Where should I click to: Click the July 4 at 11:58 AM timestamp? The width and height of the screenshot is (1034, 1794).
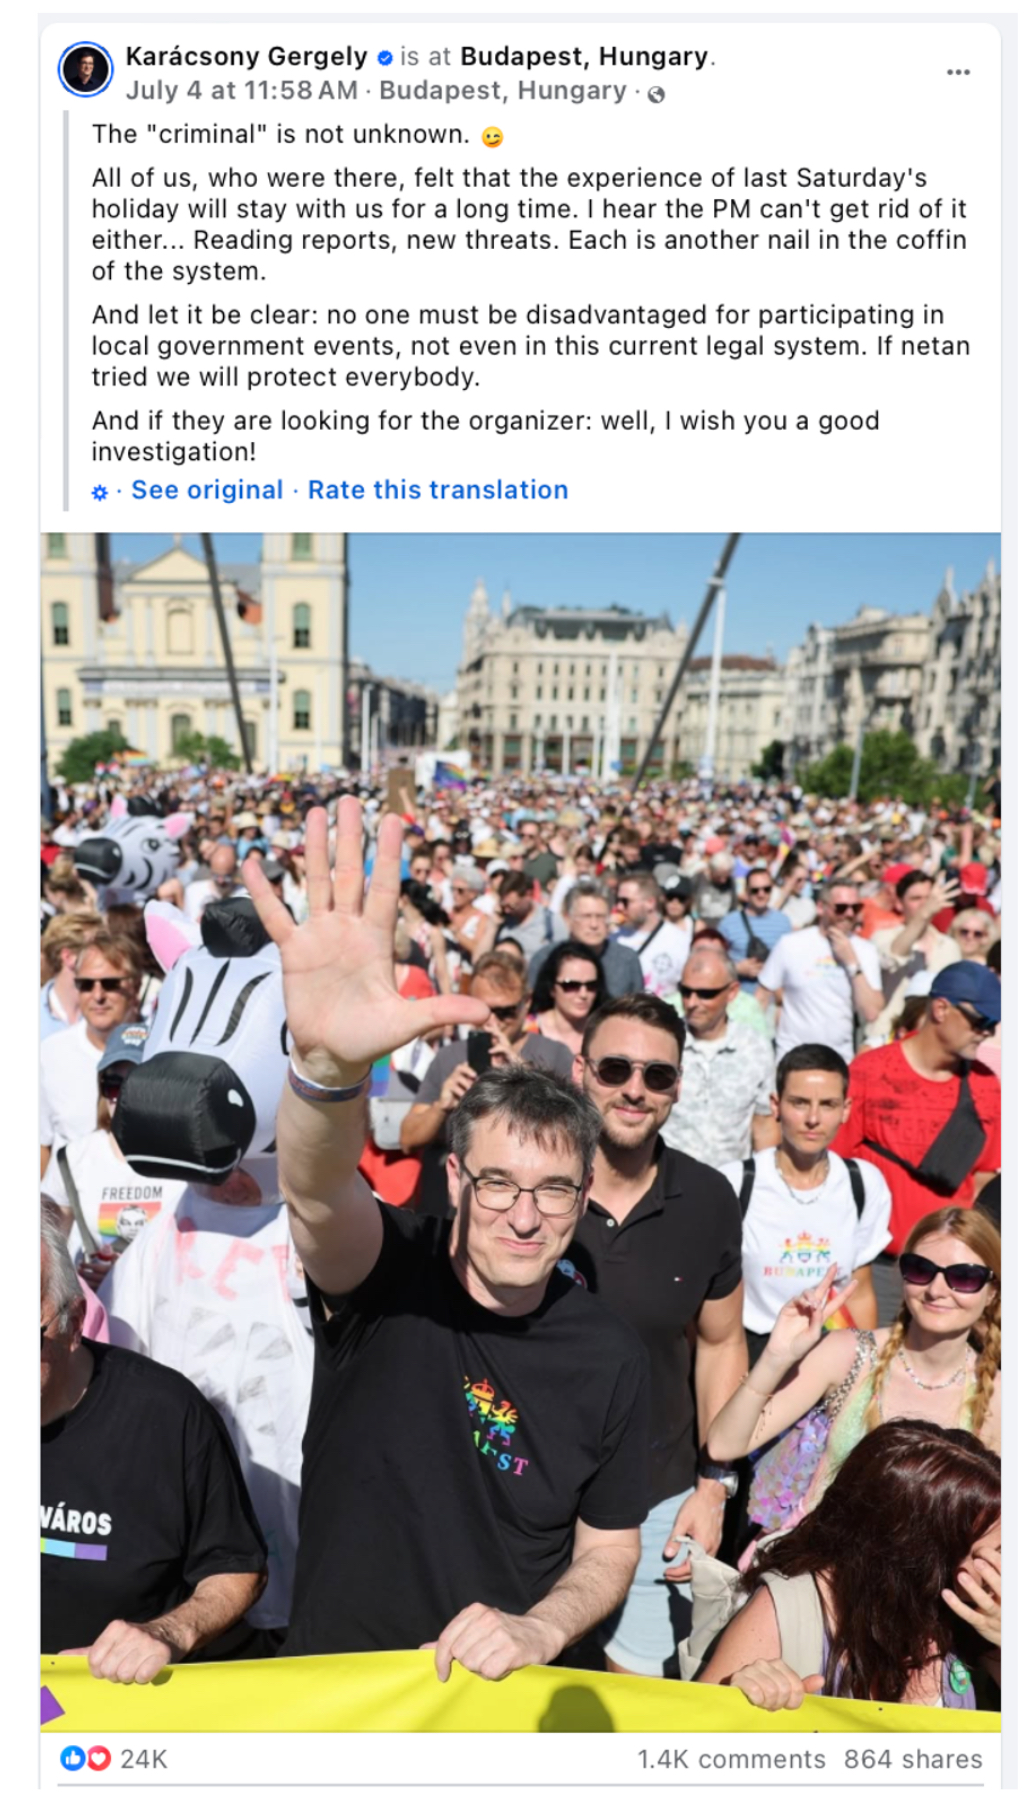pos(242,91)
